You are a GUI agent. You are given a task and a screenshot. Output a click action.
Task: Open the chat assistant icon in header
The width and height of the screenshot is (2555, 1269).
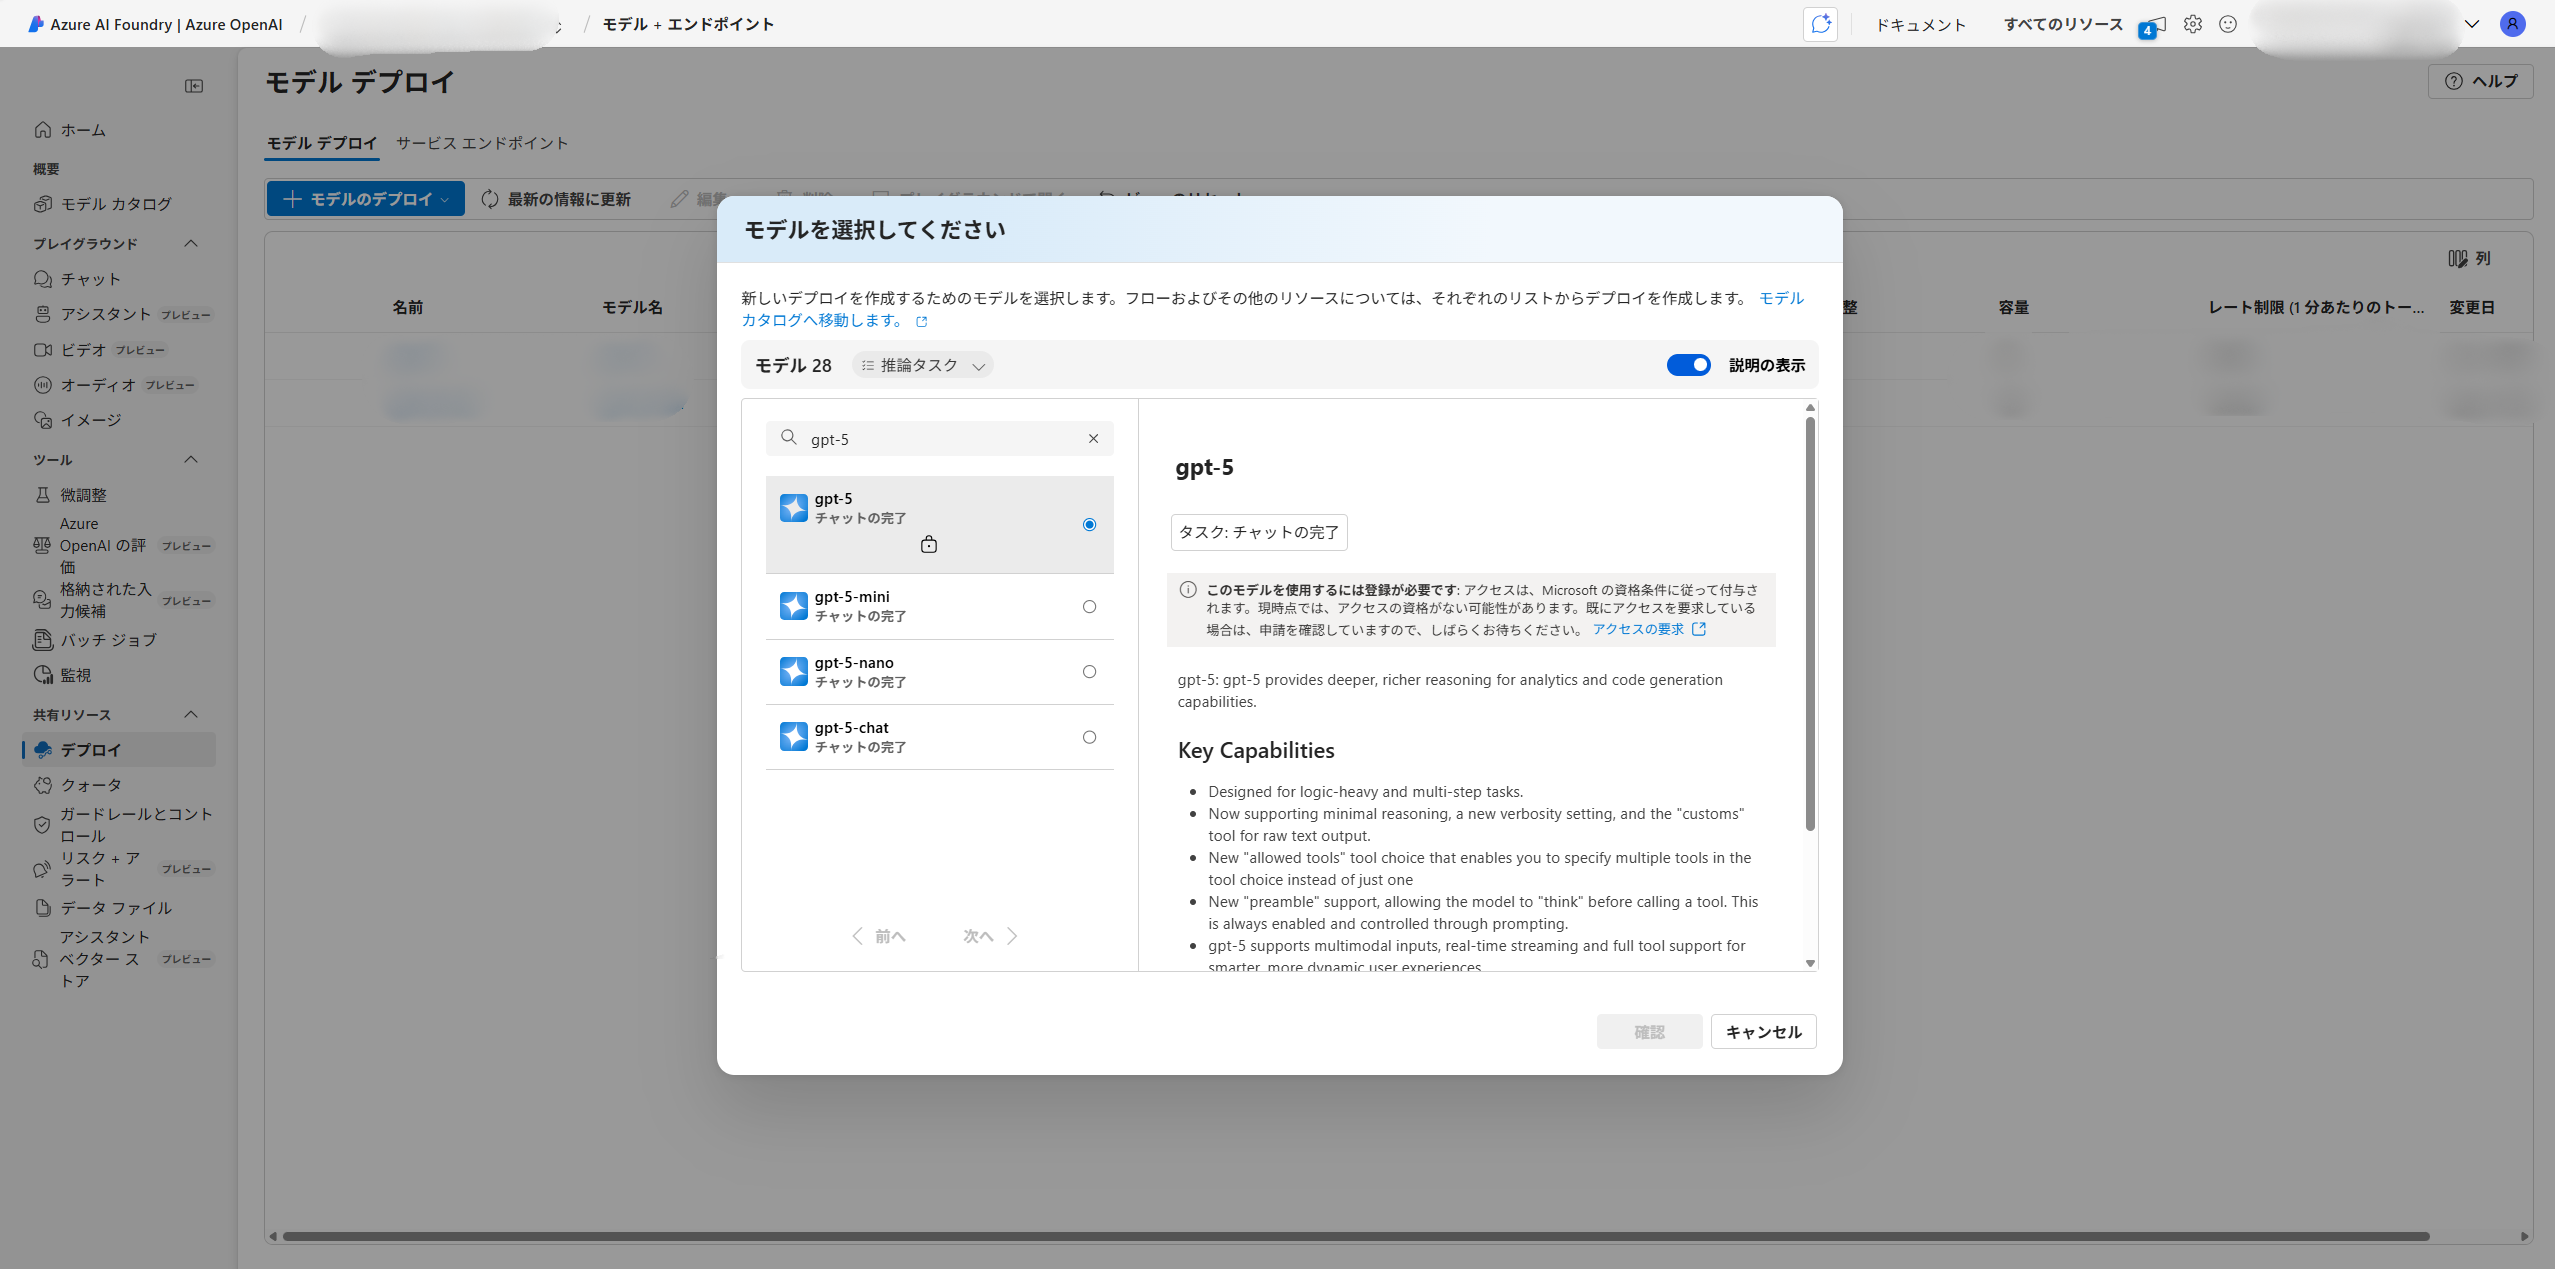click(1820, 24)
